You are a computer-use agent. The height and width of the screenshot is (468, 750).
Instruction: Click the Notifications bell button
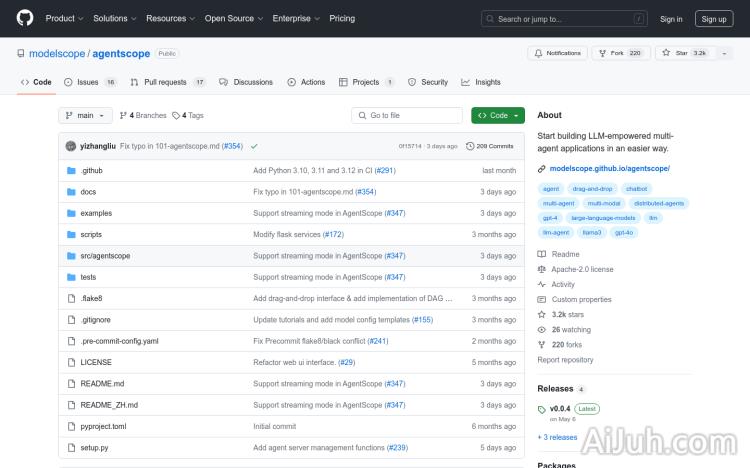[x=558, y=53]
